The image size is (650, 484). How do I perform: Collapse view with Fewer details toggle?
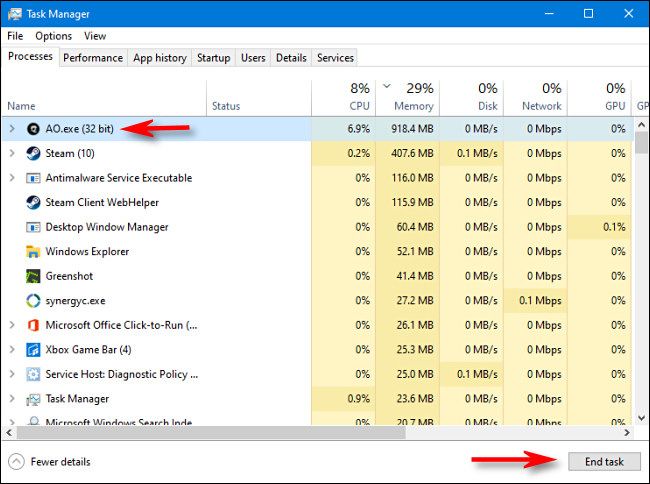point(49,462)
